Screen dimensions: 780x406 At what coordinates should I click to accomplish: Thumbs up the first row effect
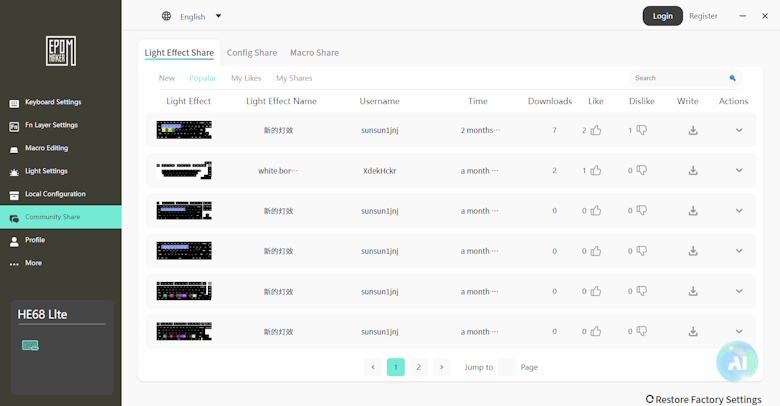click(x=596, y=130)
